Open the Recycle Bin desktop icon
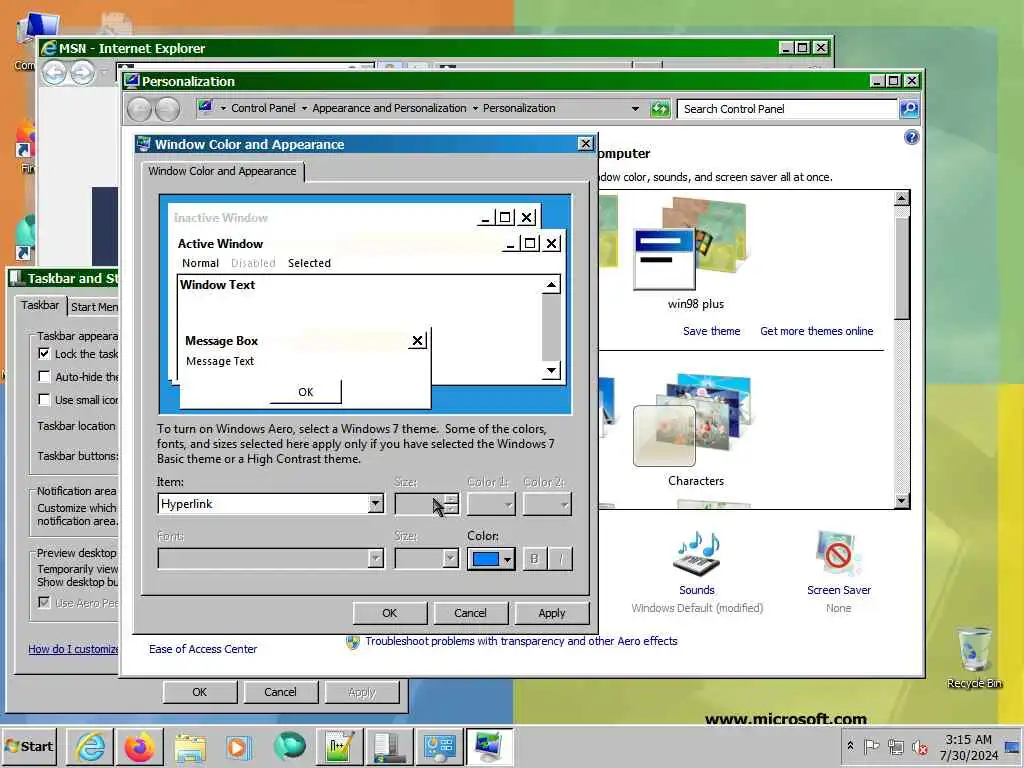 (974, 657)
